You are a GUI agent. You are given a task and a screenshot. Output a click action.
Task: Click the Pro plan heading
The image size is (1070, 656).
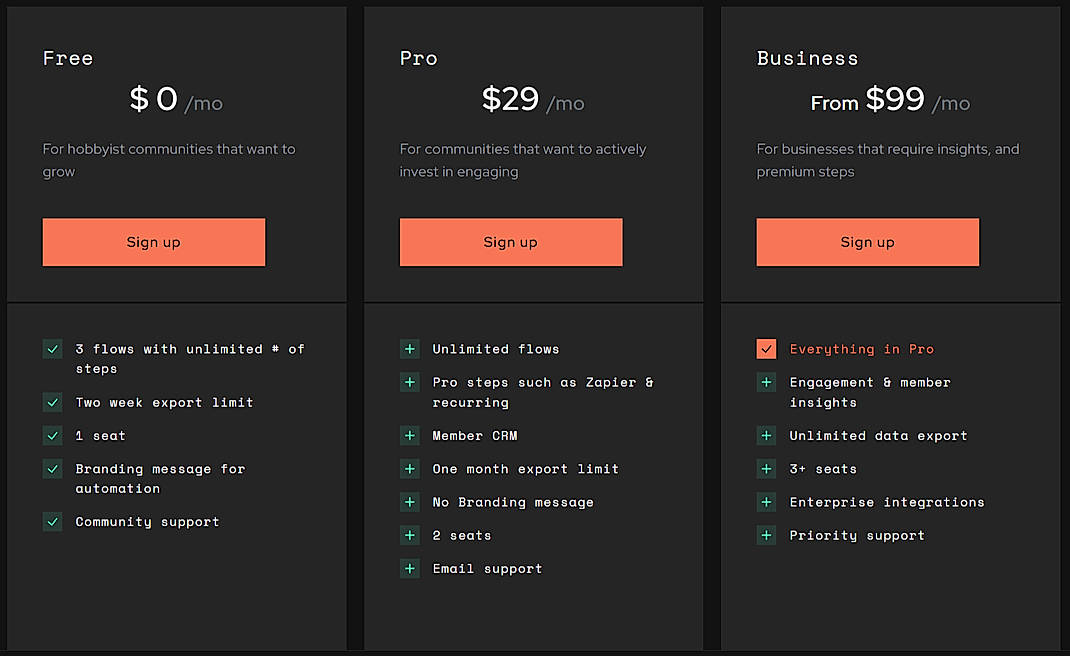[419, 58]
